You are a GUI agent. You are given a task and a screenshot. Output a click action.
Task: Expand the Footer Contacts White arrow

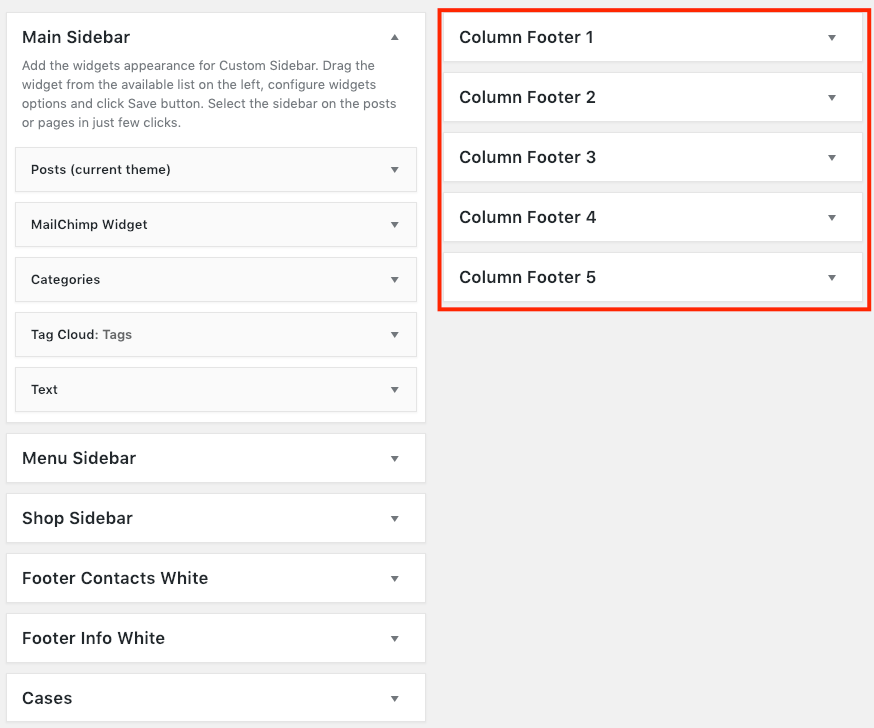coord(395,579)
